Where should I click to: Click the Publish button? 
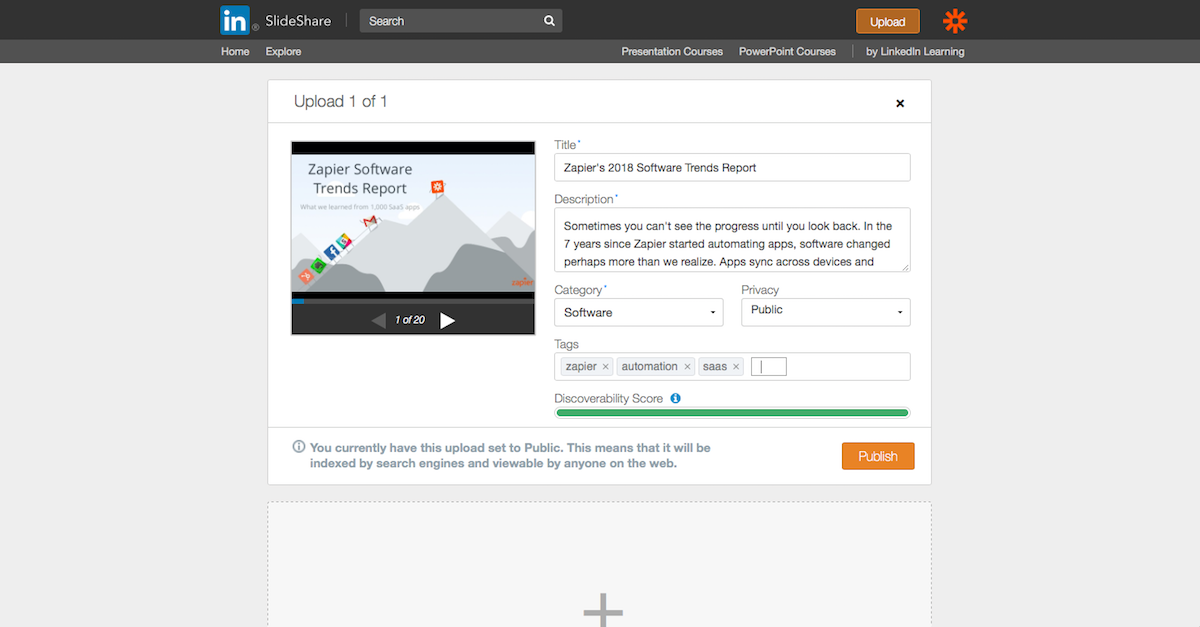878,456
